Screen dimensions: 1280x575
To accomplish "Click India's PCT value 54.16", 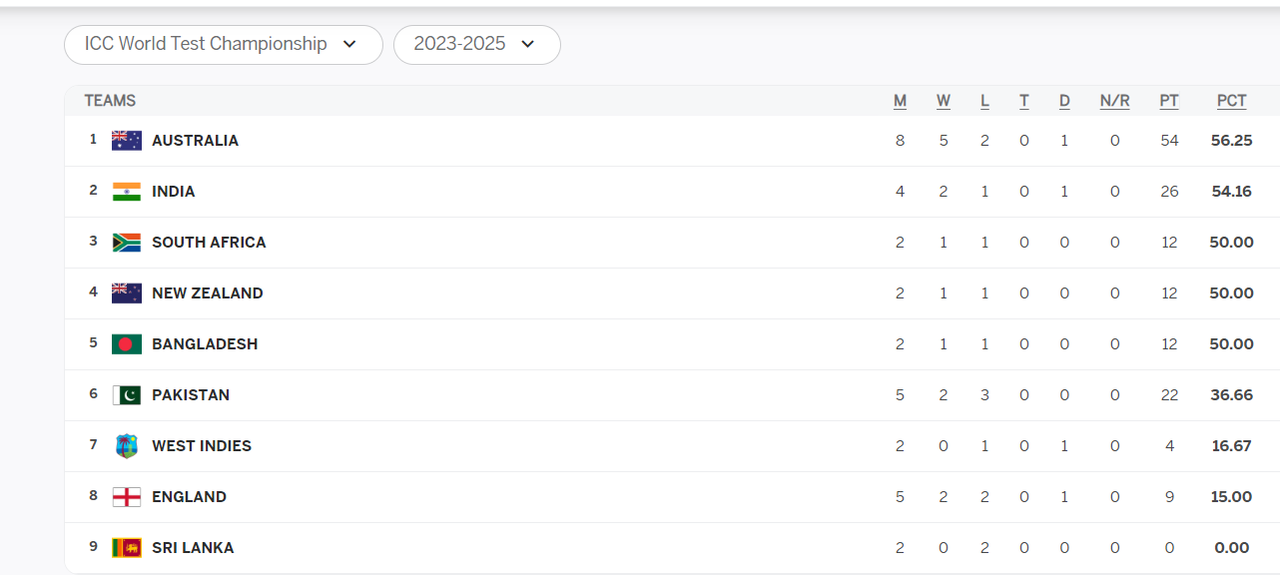I will coord(1232,192).
